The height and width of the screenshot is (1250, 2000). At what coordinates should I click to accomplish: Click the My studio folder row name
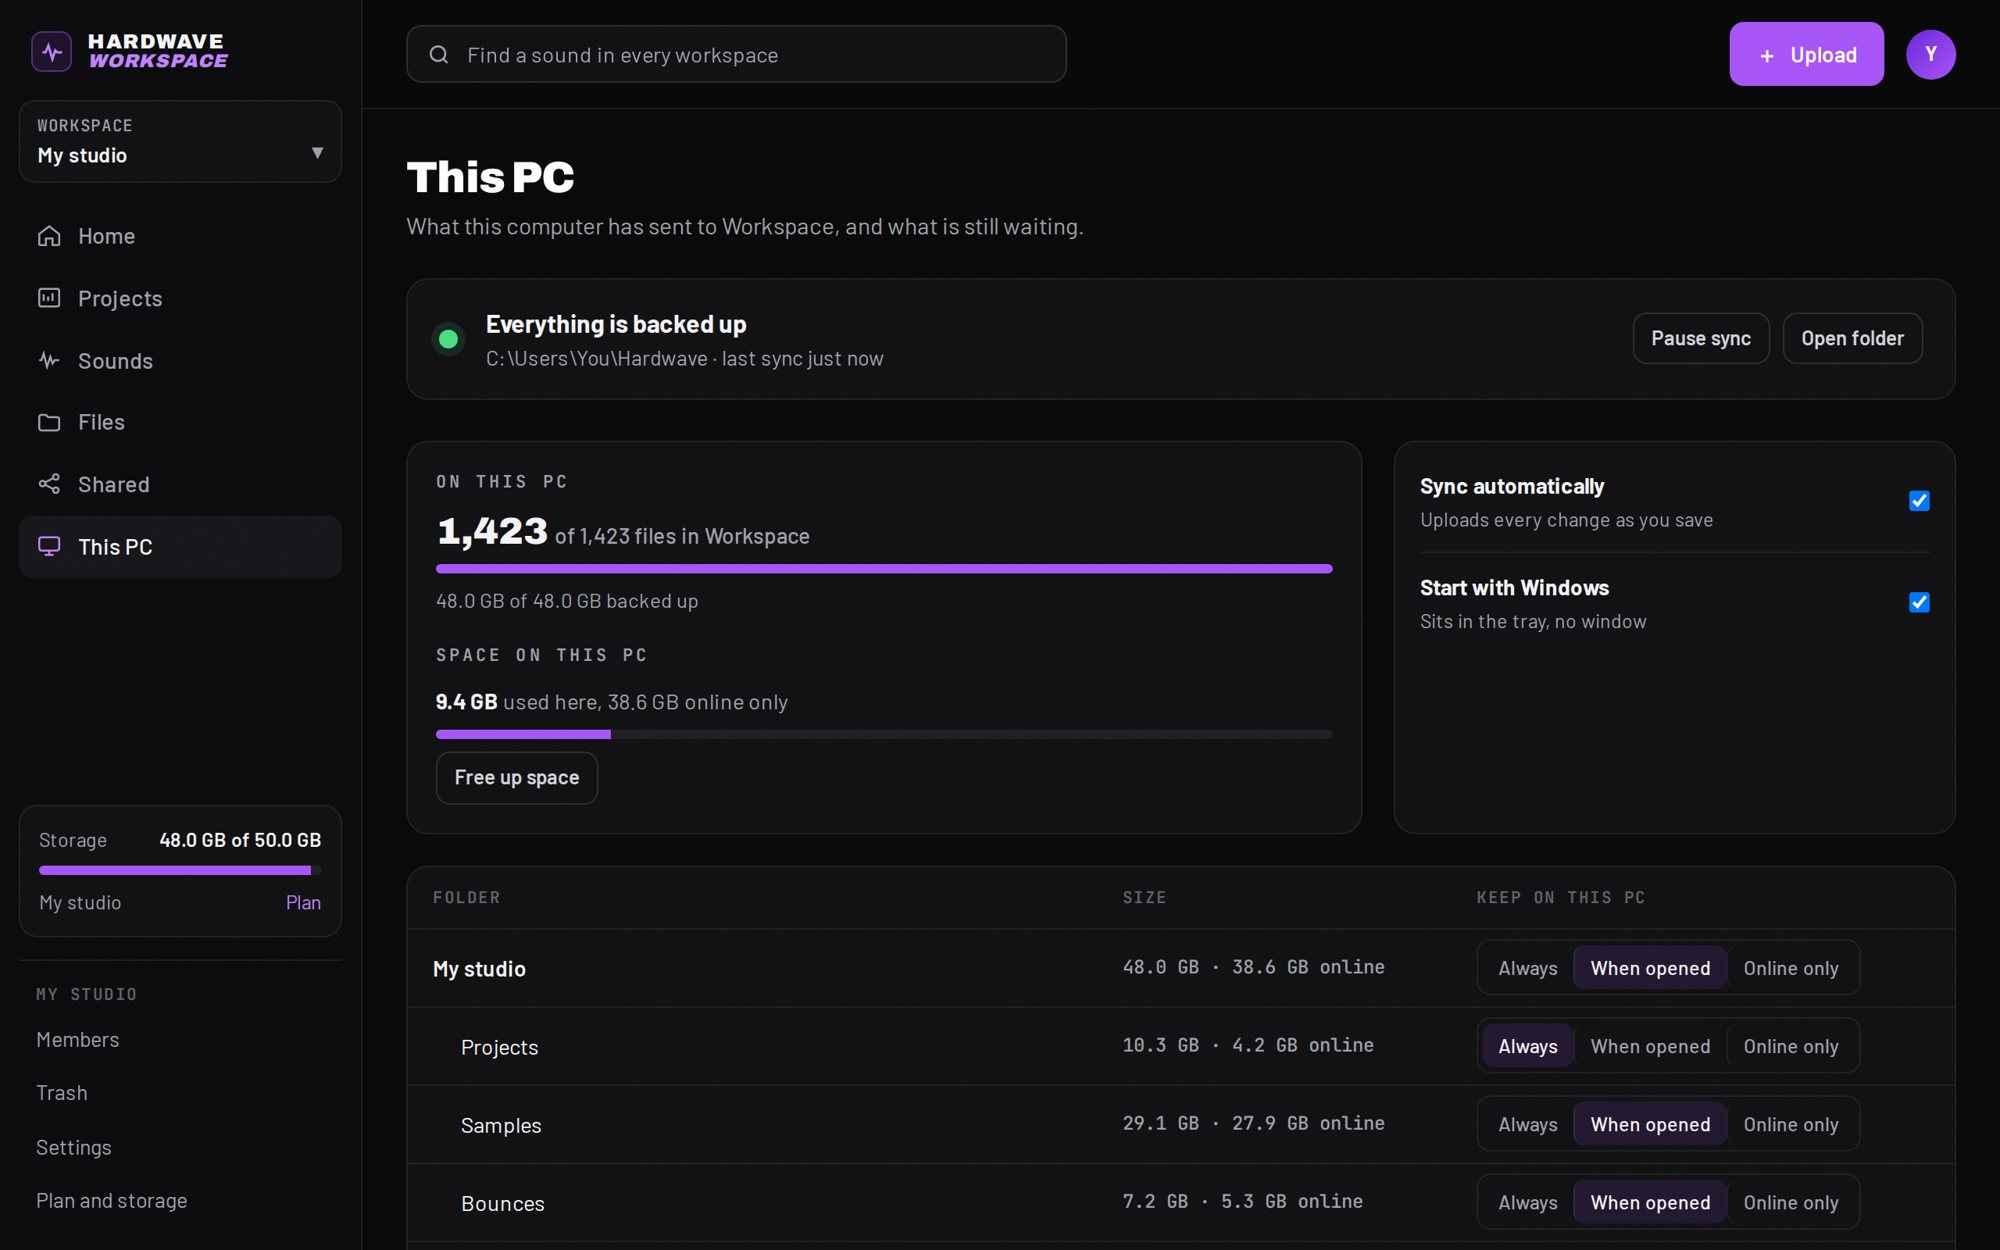click(x=479, y=968)
